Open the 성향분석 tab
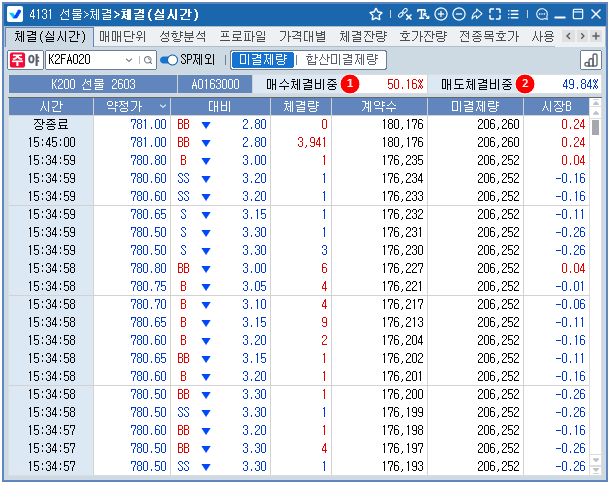The height and width of the screenshot is (483, 609). tap(182, 36)
